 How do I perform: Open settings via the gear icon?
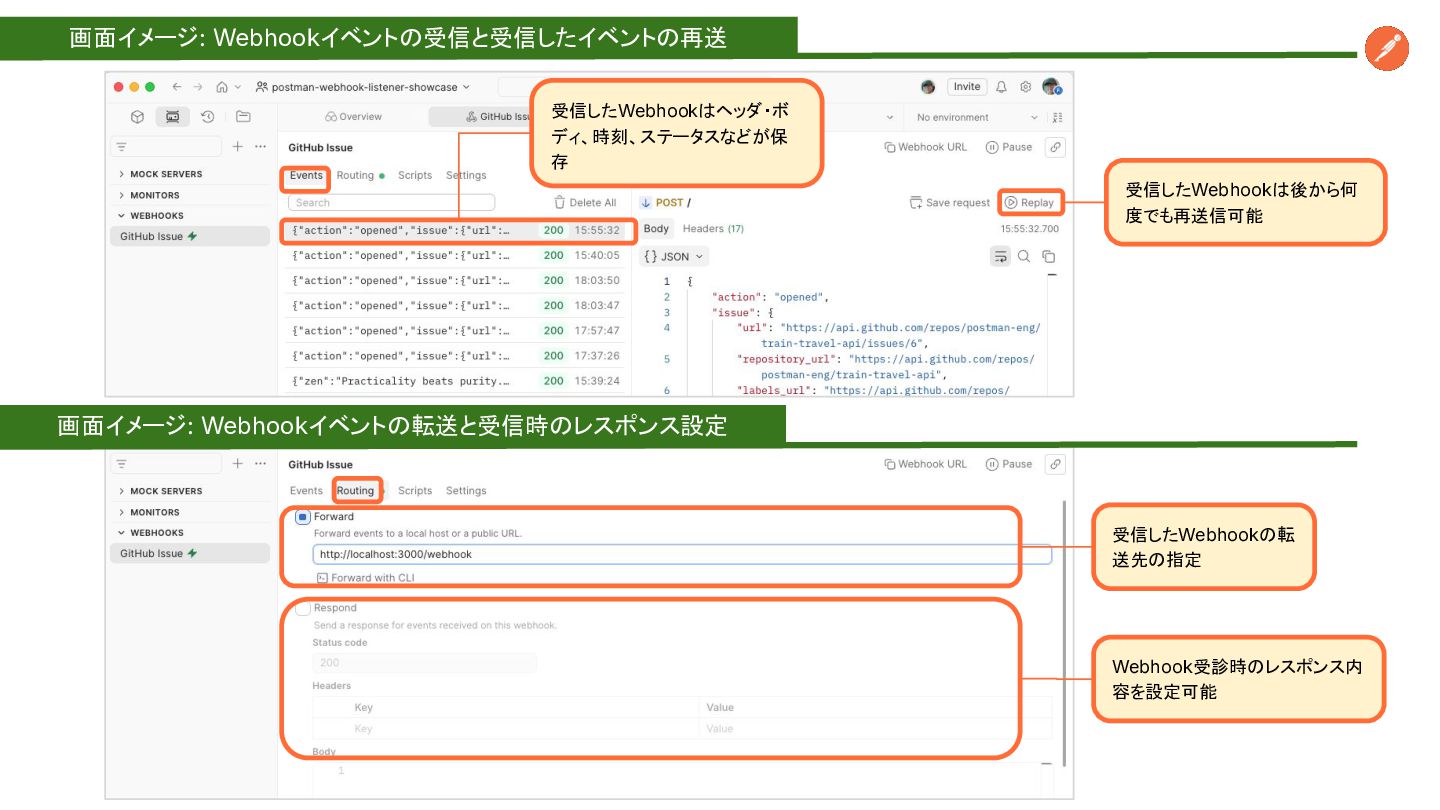click(1025, 87)
